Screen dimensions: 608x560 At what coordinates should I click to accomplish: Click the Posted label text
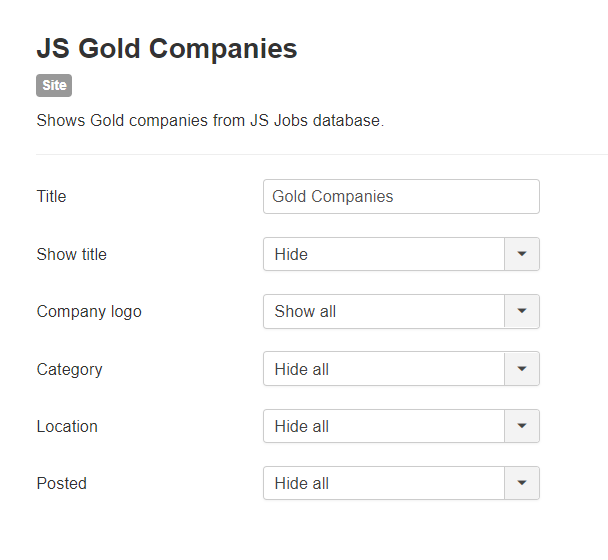[x=61, y=483]
